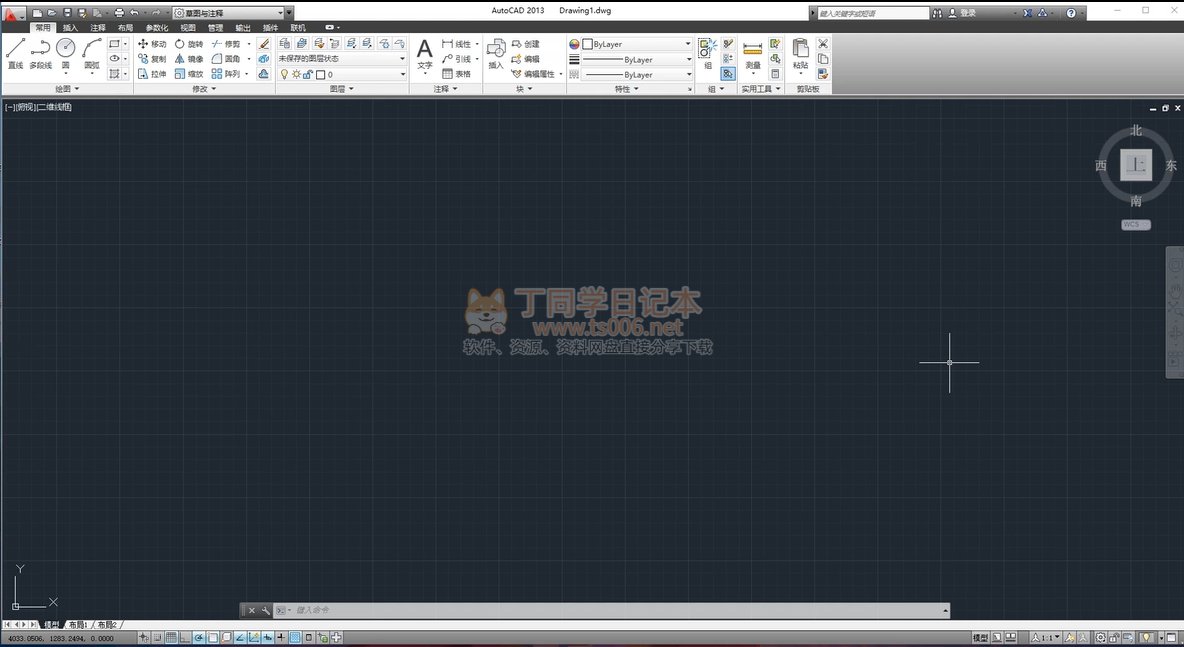Click the 组 (Group) icon
This screenshot has width=1184, height=647.
point(708,53)
